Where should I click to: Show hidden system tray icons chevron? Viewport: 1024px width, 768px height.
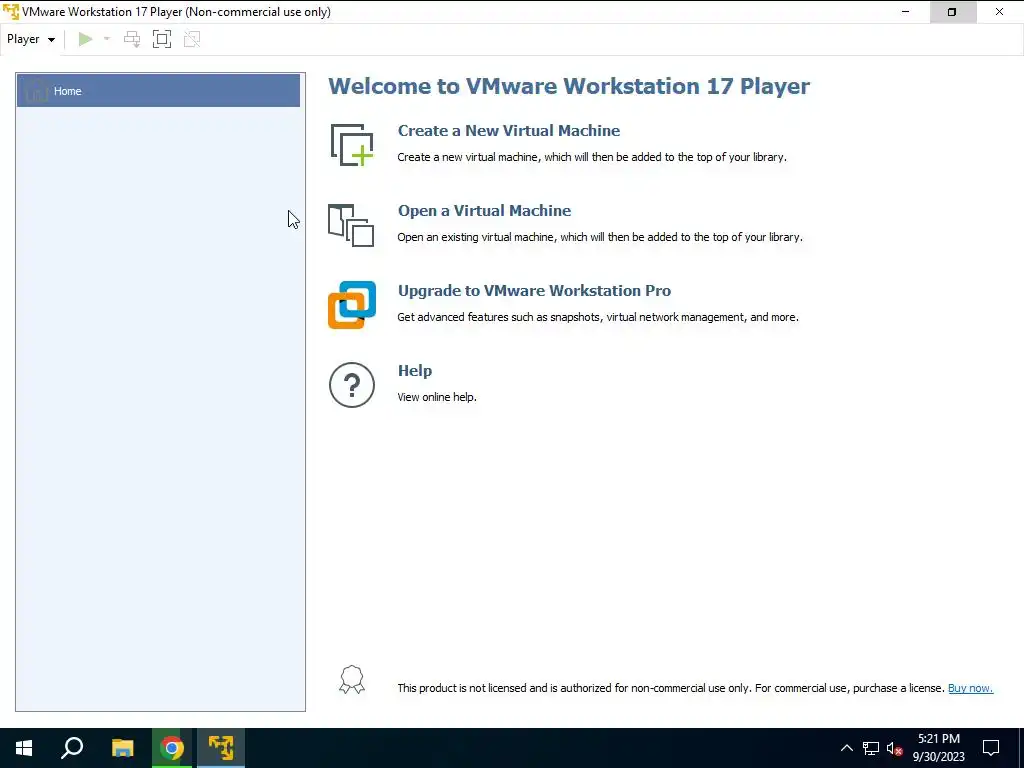846,748
